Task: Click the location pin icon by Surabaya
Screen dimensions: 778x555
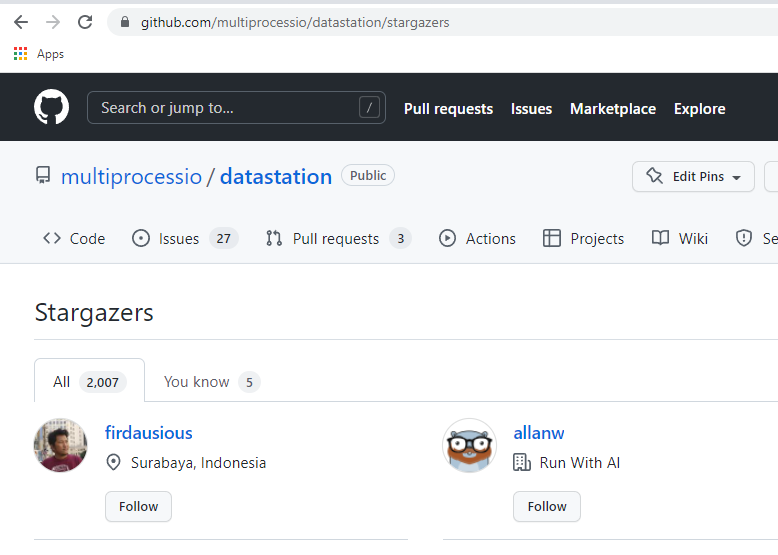Action: pyautogui.click(x=114, y=463)
